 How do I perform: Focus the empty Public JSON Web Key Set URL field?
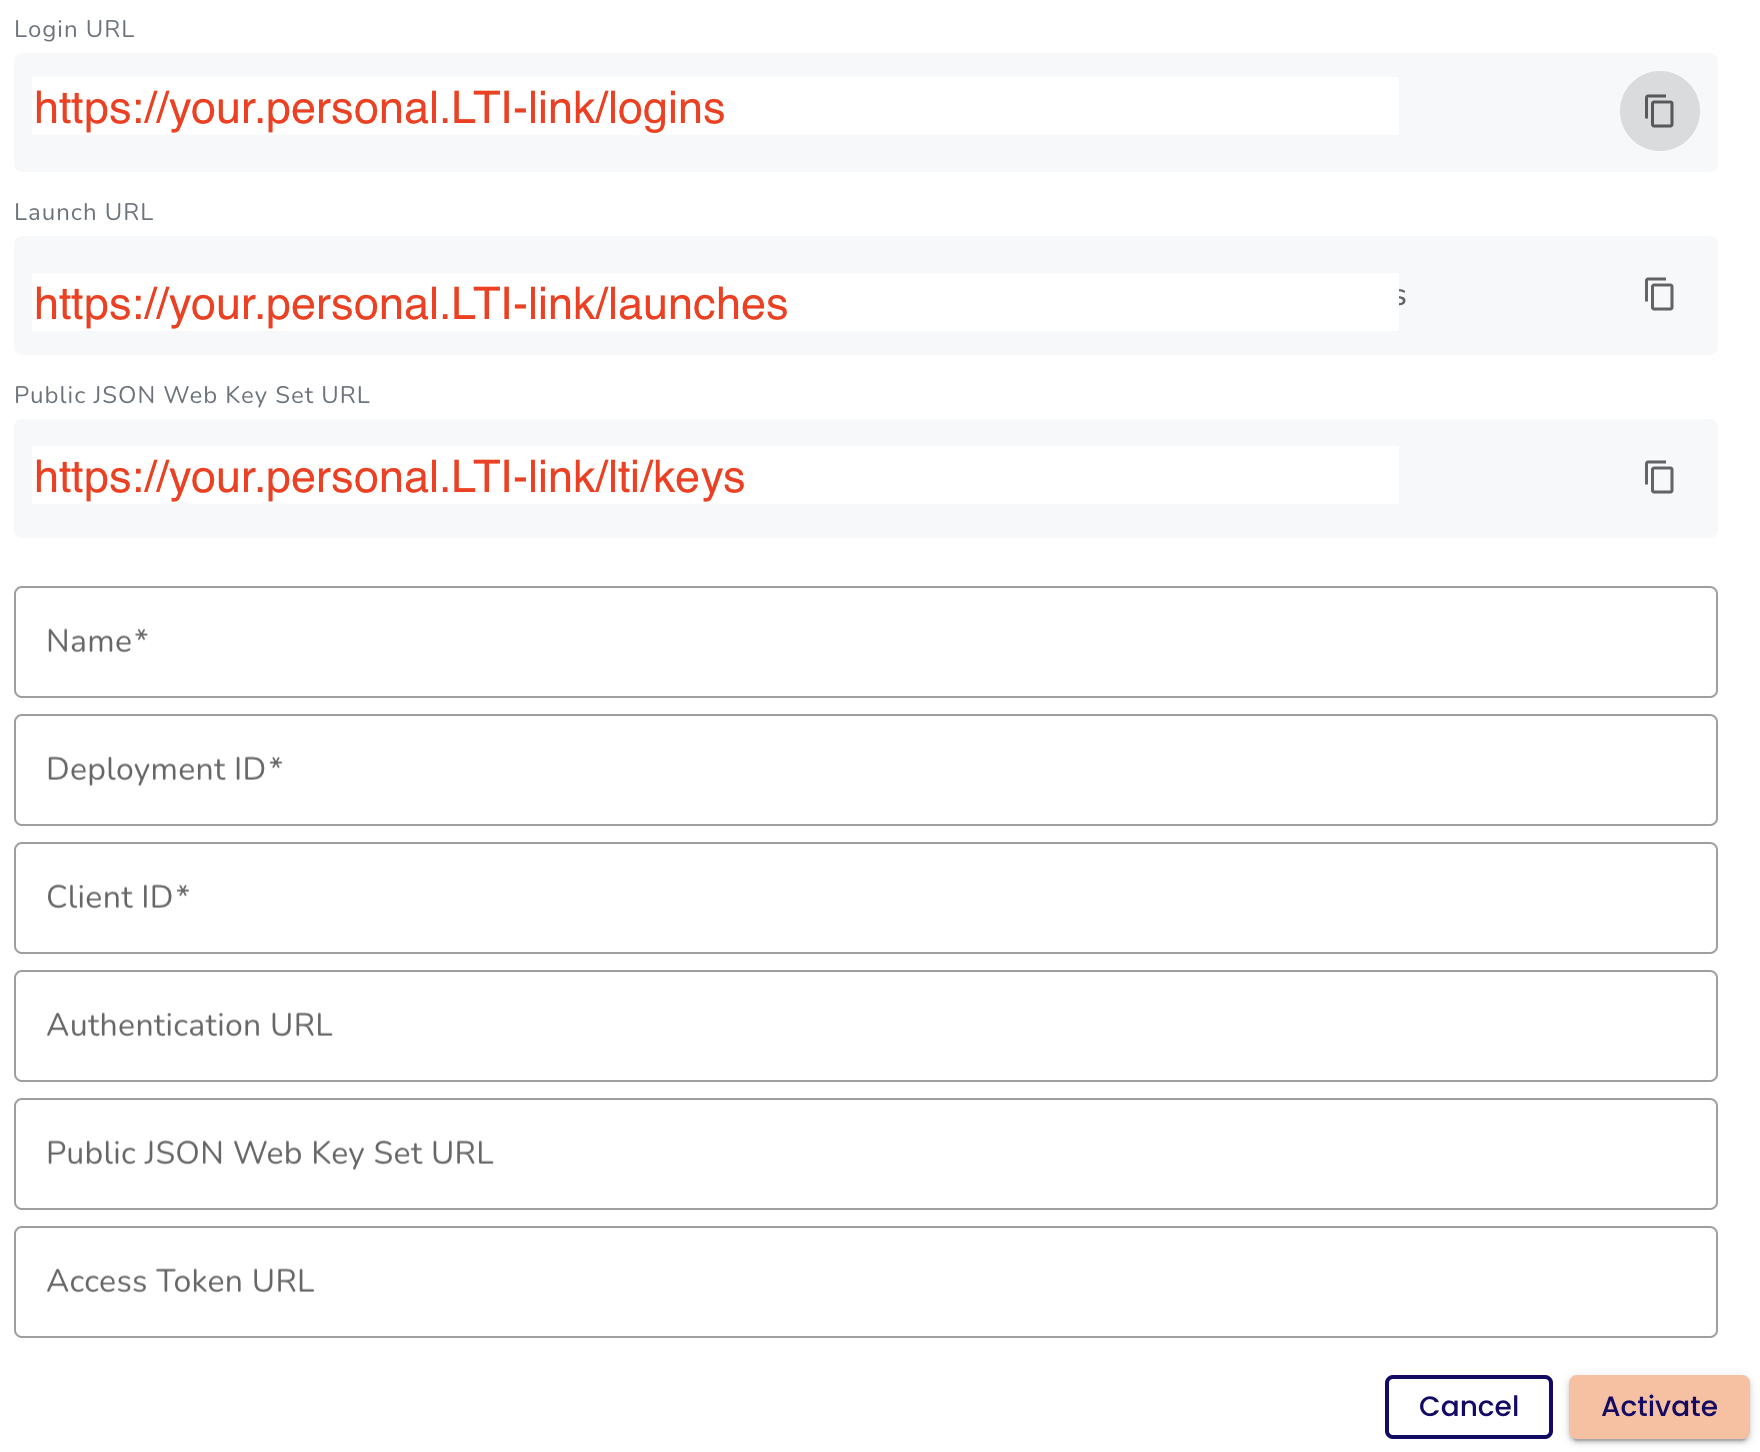click(x=866, y=1154)
